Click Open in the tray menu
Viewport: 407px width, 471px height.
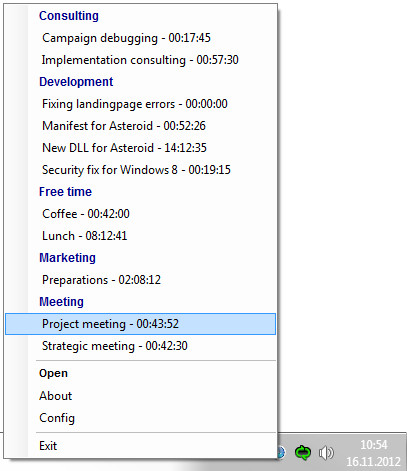pyautogui.click(x=140, y=373)
